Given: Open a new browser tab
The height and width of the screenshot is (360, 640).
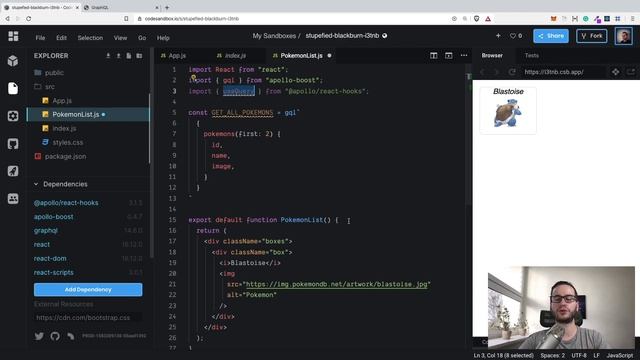Looking at the screenshot, I should (x=167, y=7).
